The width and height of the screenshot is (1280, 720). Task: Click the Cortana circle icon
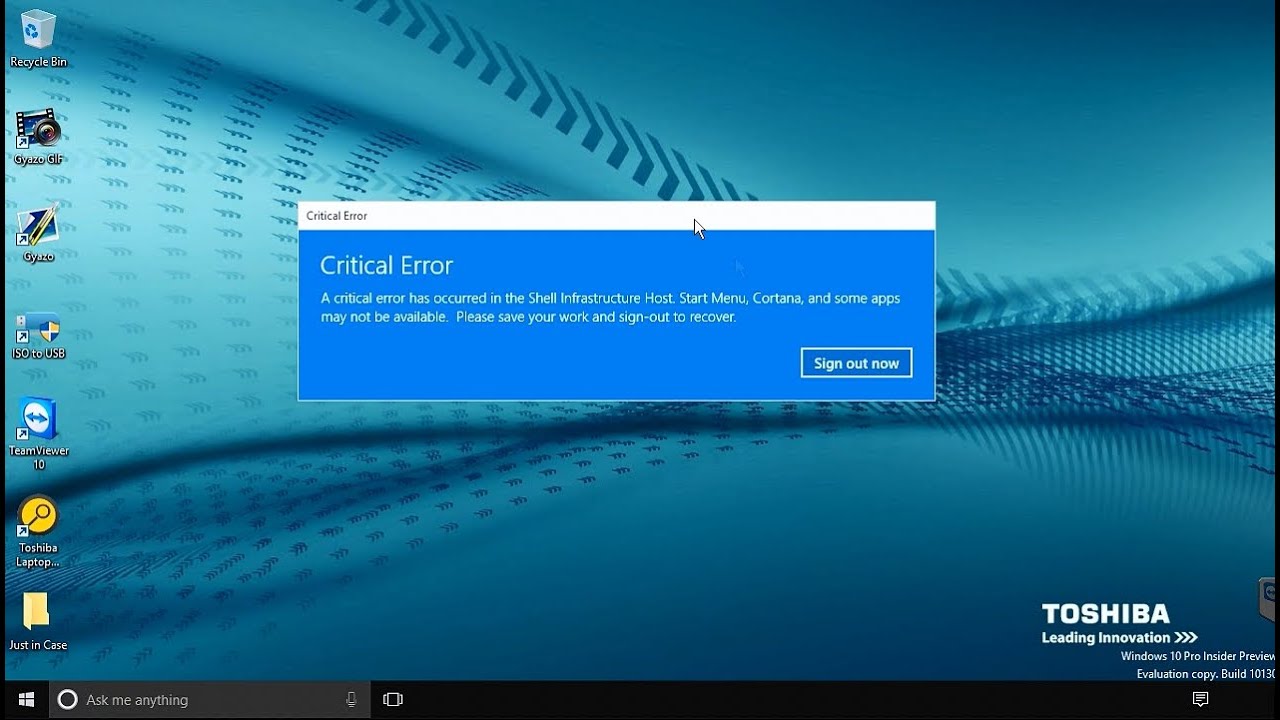pyautogui.click(x=67, y=700)
